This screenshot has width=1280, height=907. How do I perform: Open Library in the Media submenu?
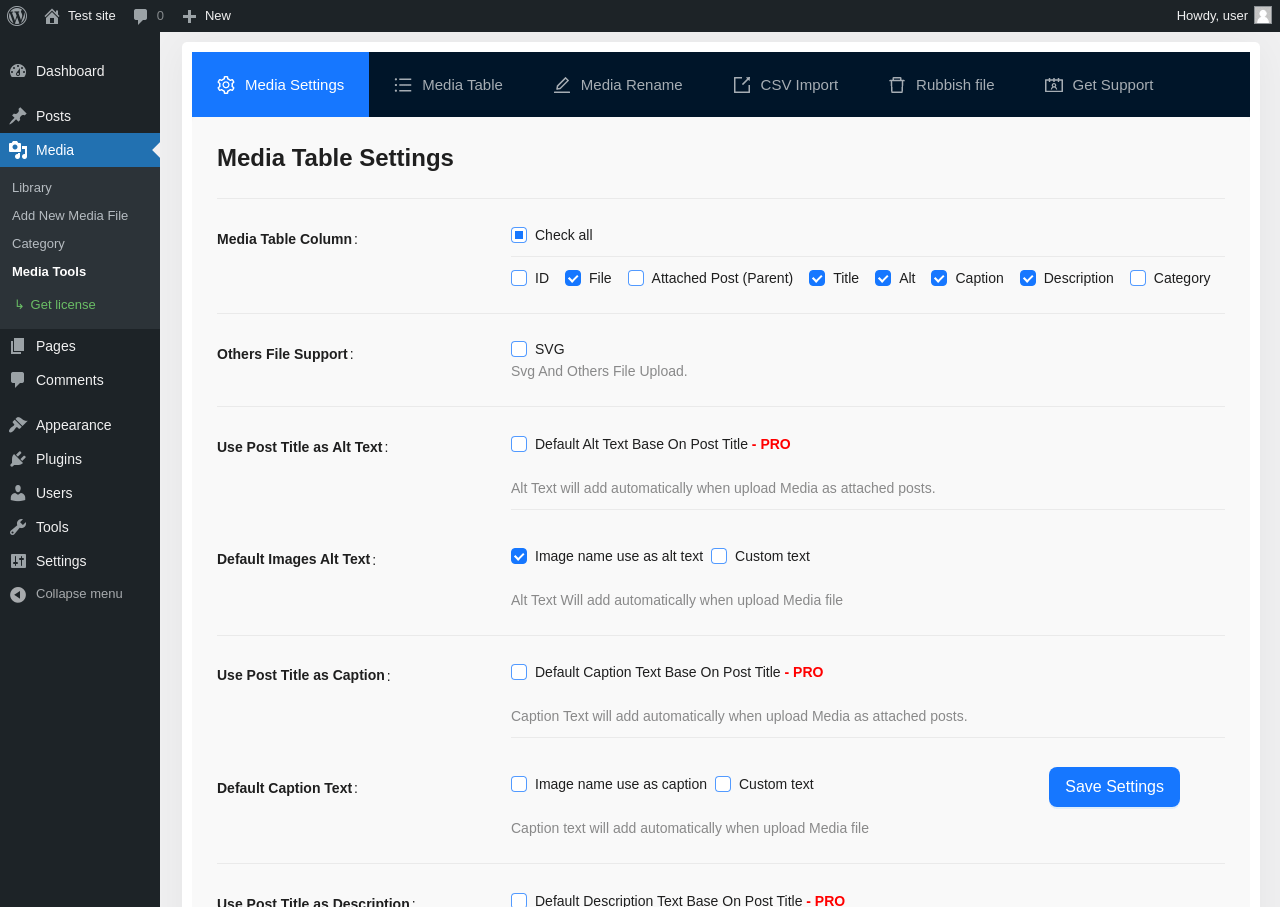(32, 188)
